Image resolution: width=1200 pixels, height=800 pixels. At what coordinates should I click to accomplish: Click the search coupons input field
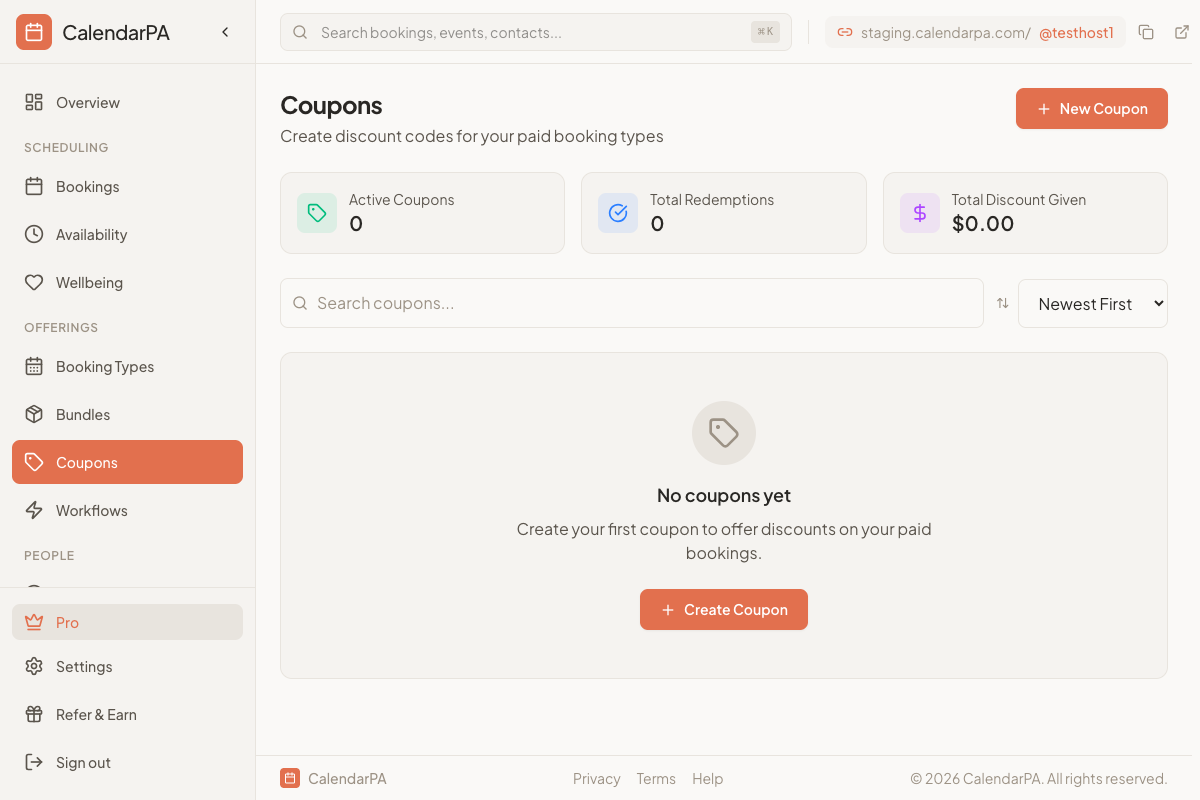tap(630, 302)
